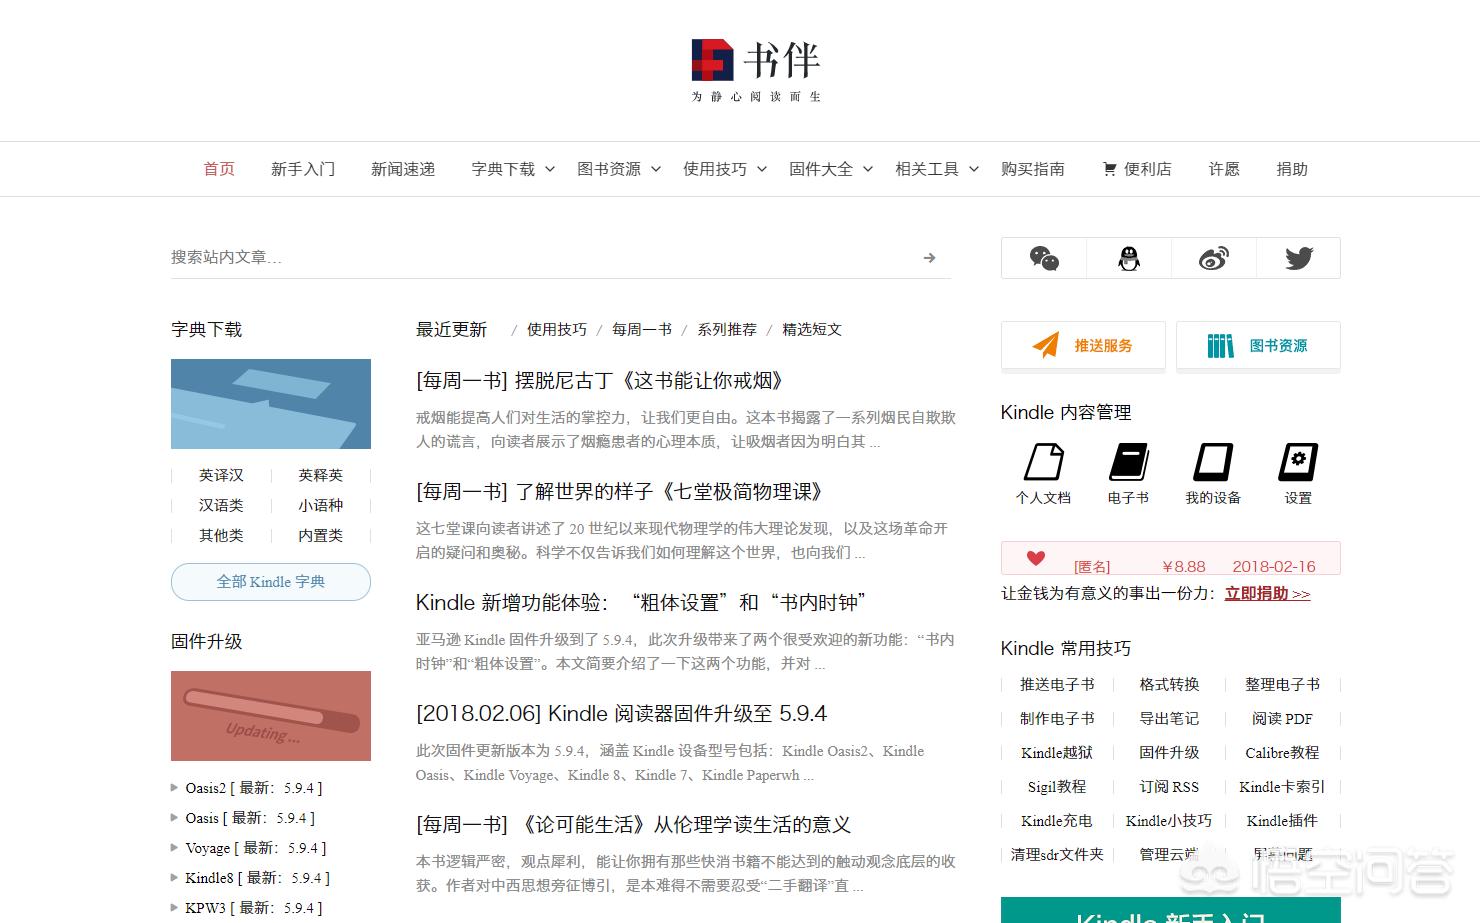The image size is (1480, 923).
Task: Switch to 精选短文 article tab
Action: coord(812,329)
